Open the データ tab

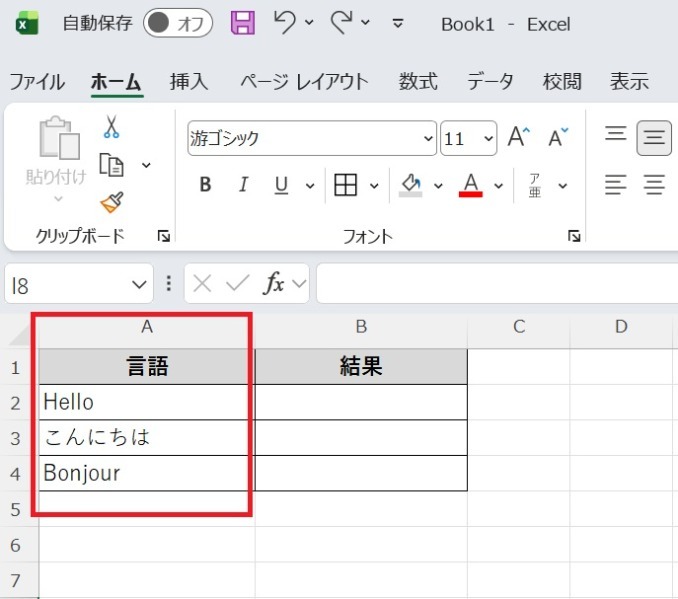pos(490,82)
